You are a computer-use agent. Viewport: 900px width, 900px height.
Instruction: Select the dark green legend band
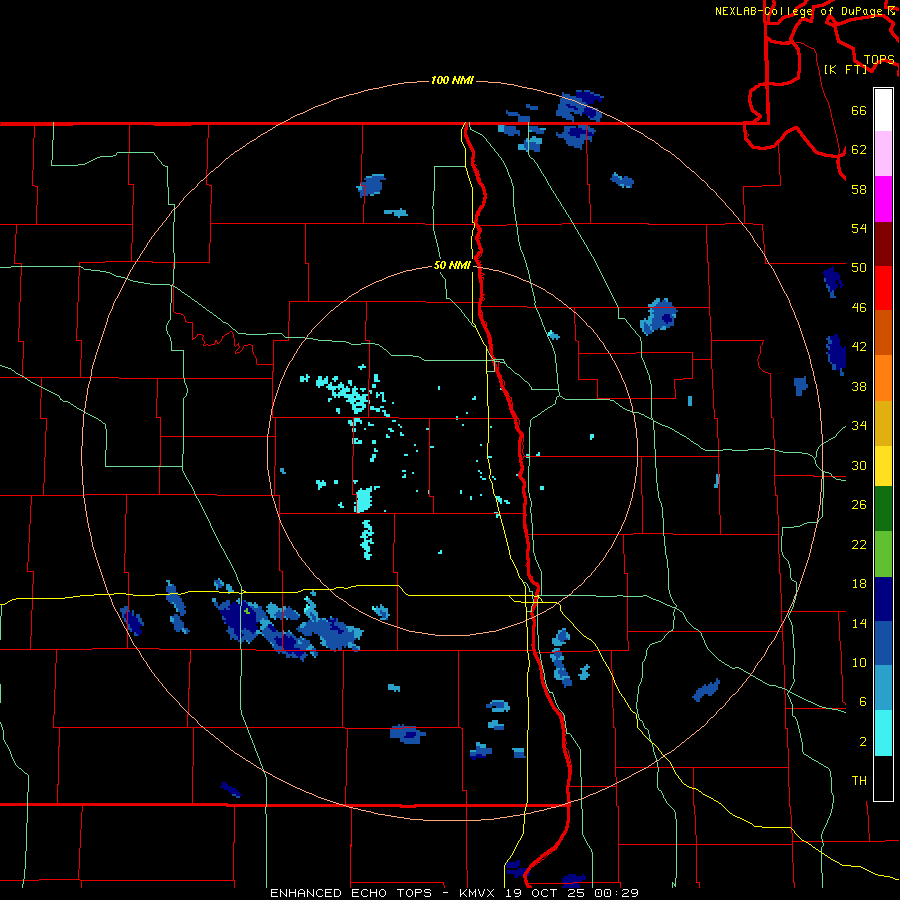point(883,509)
